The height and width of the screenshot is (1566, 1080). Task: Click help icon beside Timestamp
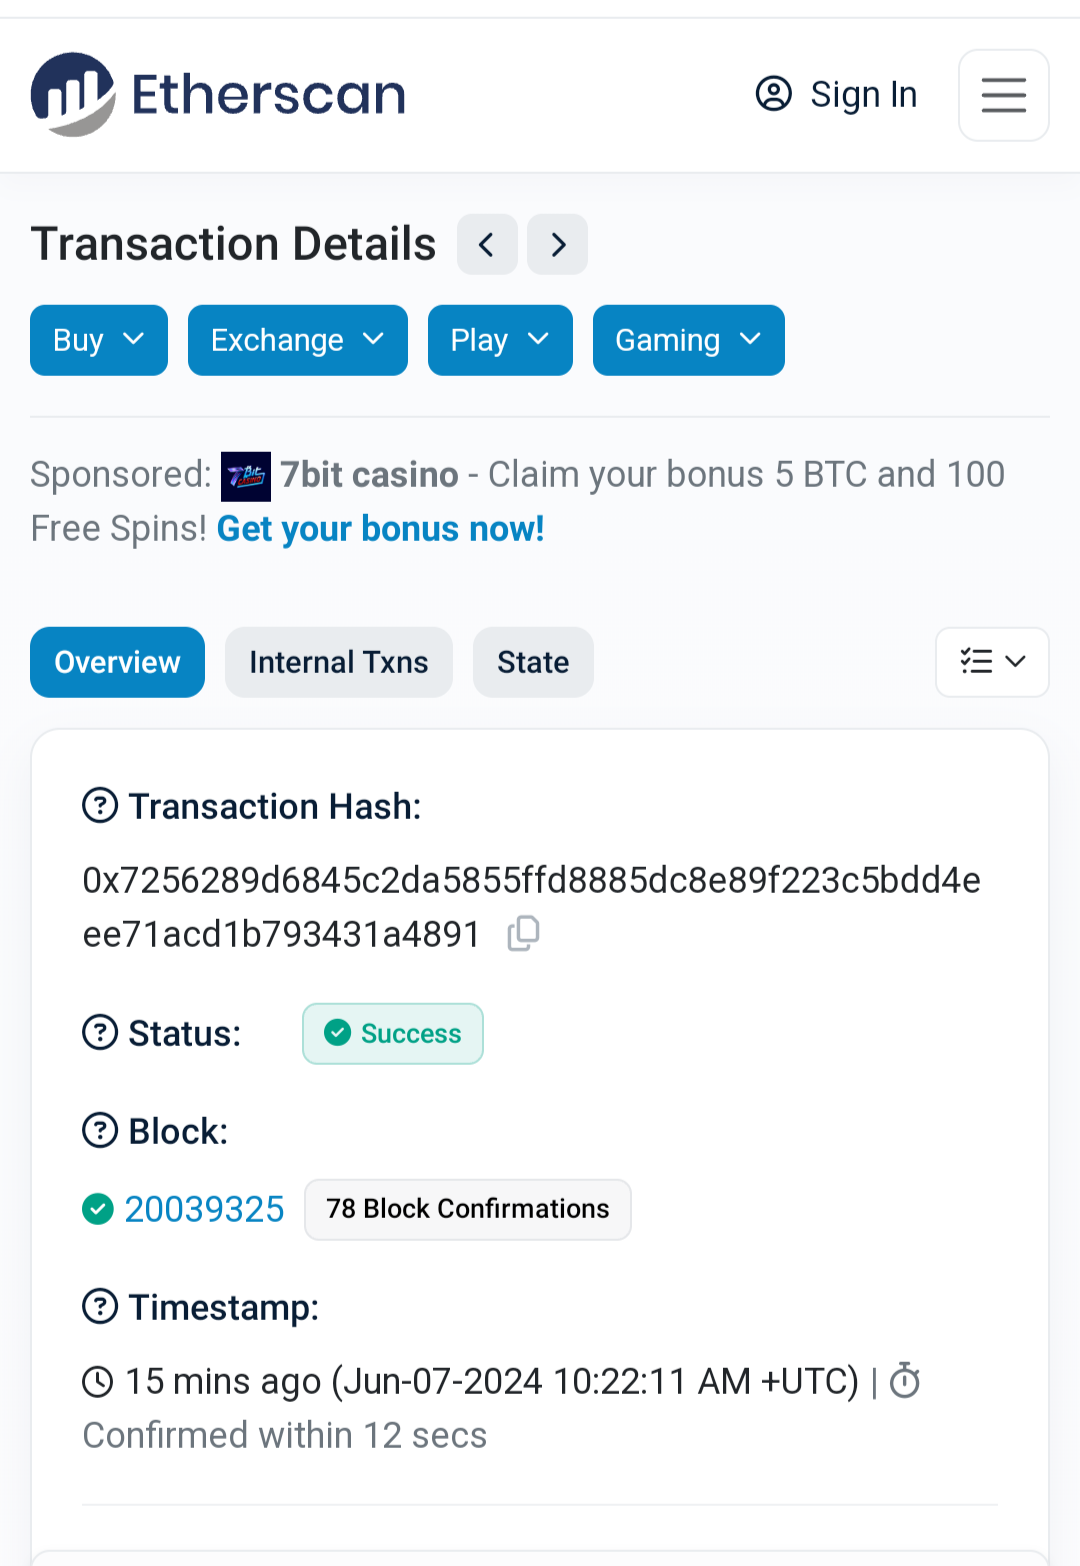(100, 1306)
